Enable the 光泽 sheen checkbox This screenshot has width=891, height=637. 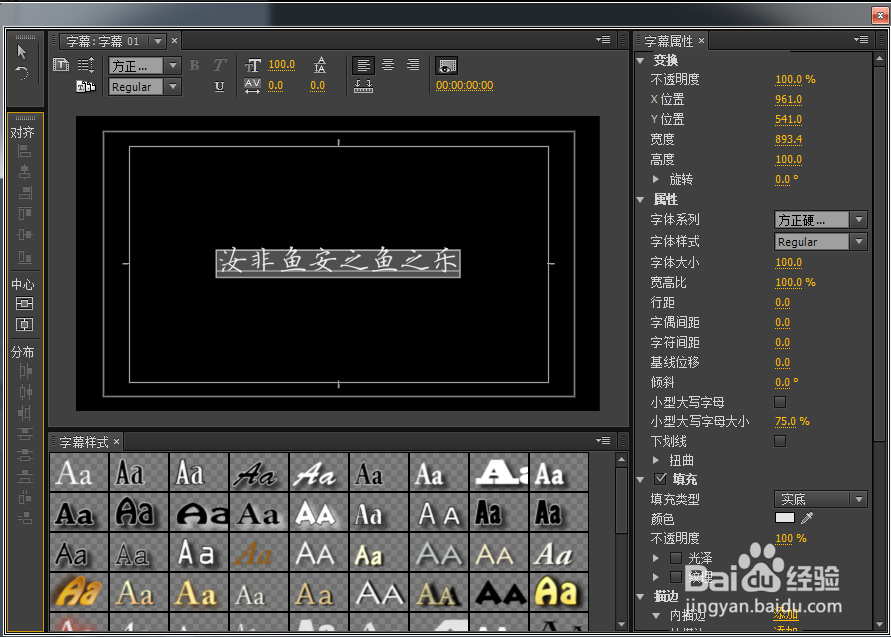pyautogui.click(x=676, y=558)
